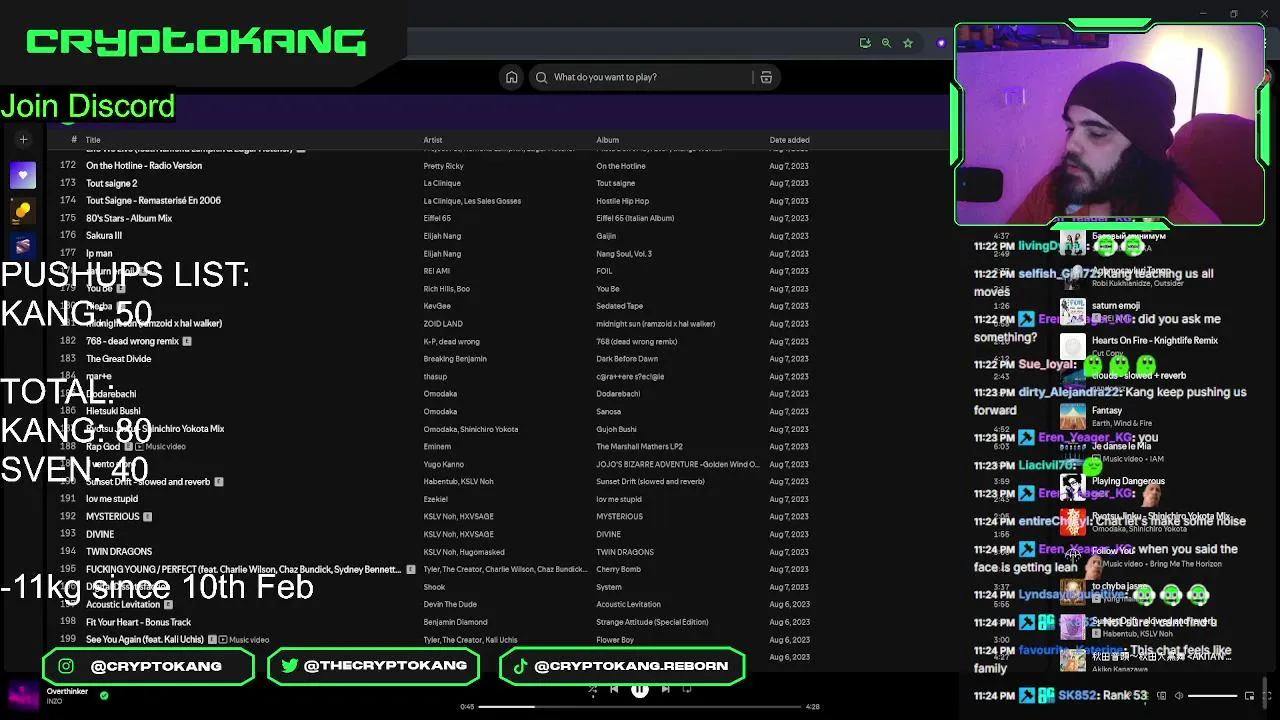Go to Spotify Home icon
The image size is (1280, 720).
(x=512, y=77)
